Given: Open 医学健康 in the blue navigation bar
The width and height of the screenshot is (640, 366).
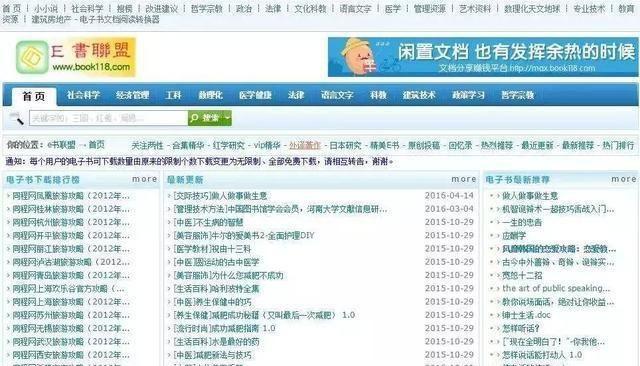Looking at the screenshot, I should click(x=255, y=95).
